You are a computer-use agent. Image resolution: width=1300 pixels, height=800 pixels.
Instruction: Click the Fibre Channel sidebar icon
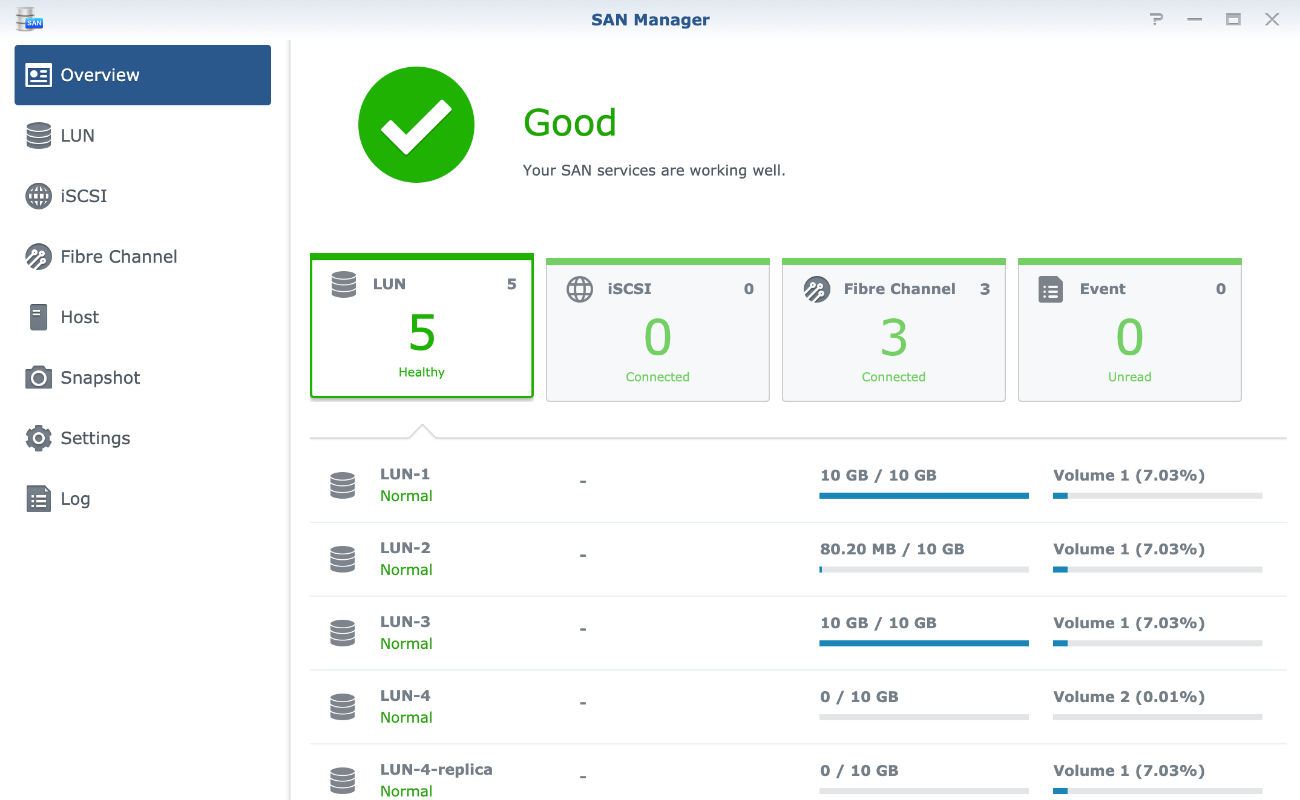(x=37, y=256)
